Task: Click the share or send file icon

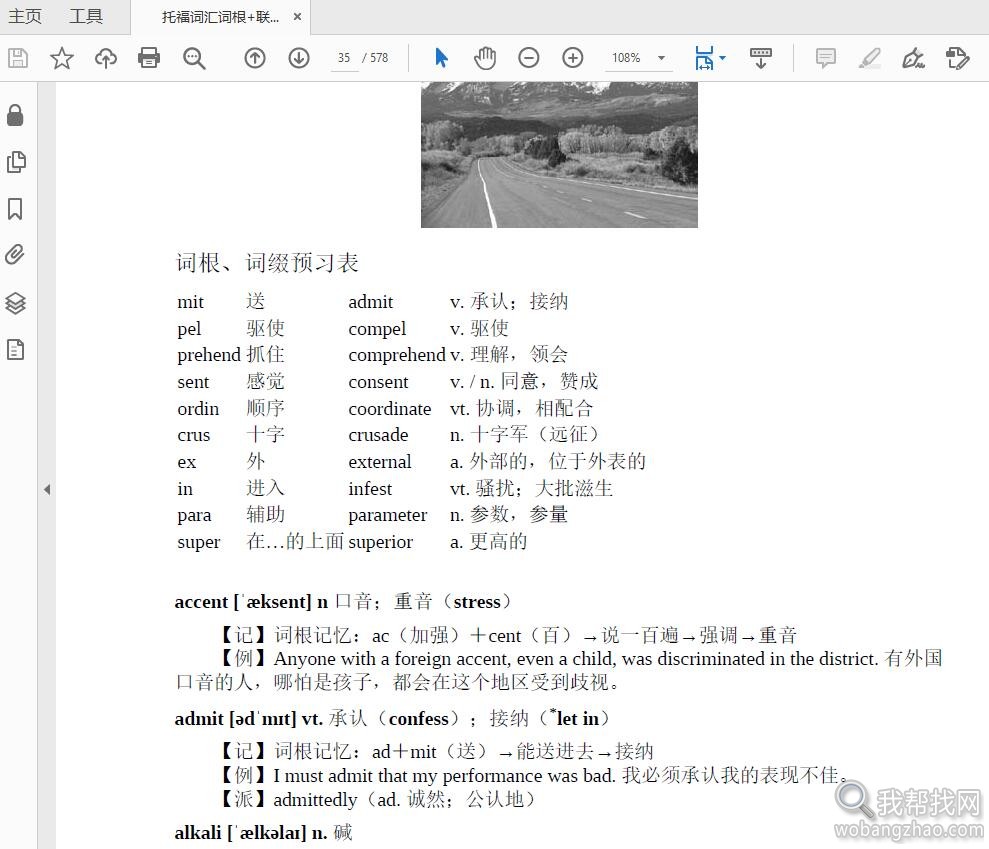Action: coord(957,58)
